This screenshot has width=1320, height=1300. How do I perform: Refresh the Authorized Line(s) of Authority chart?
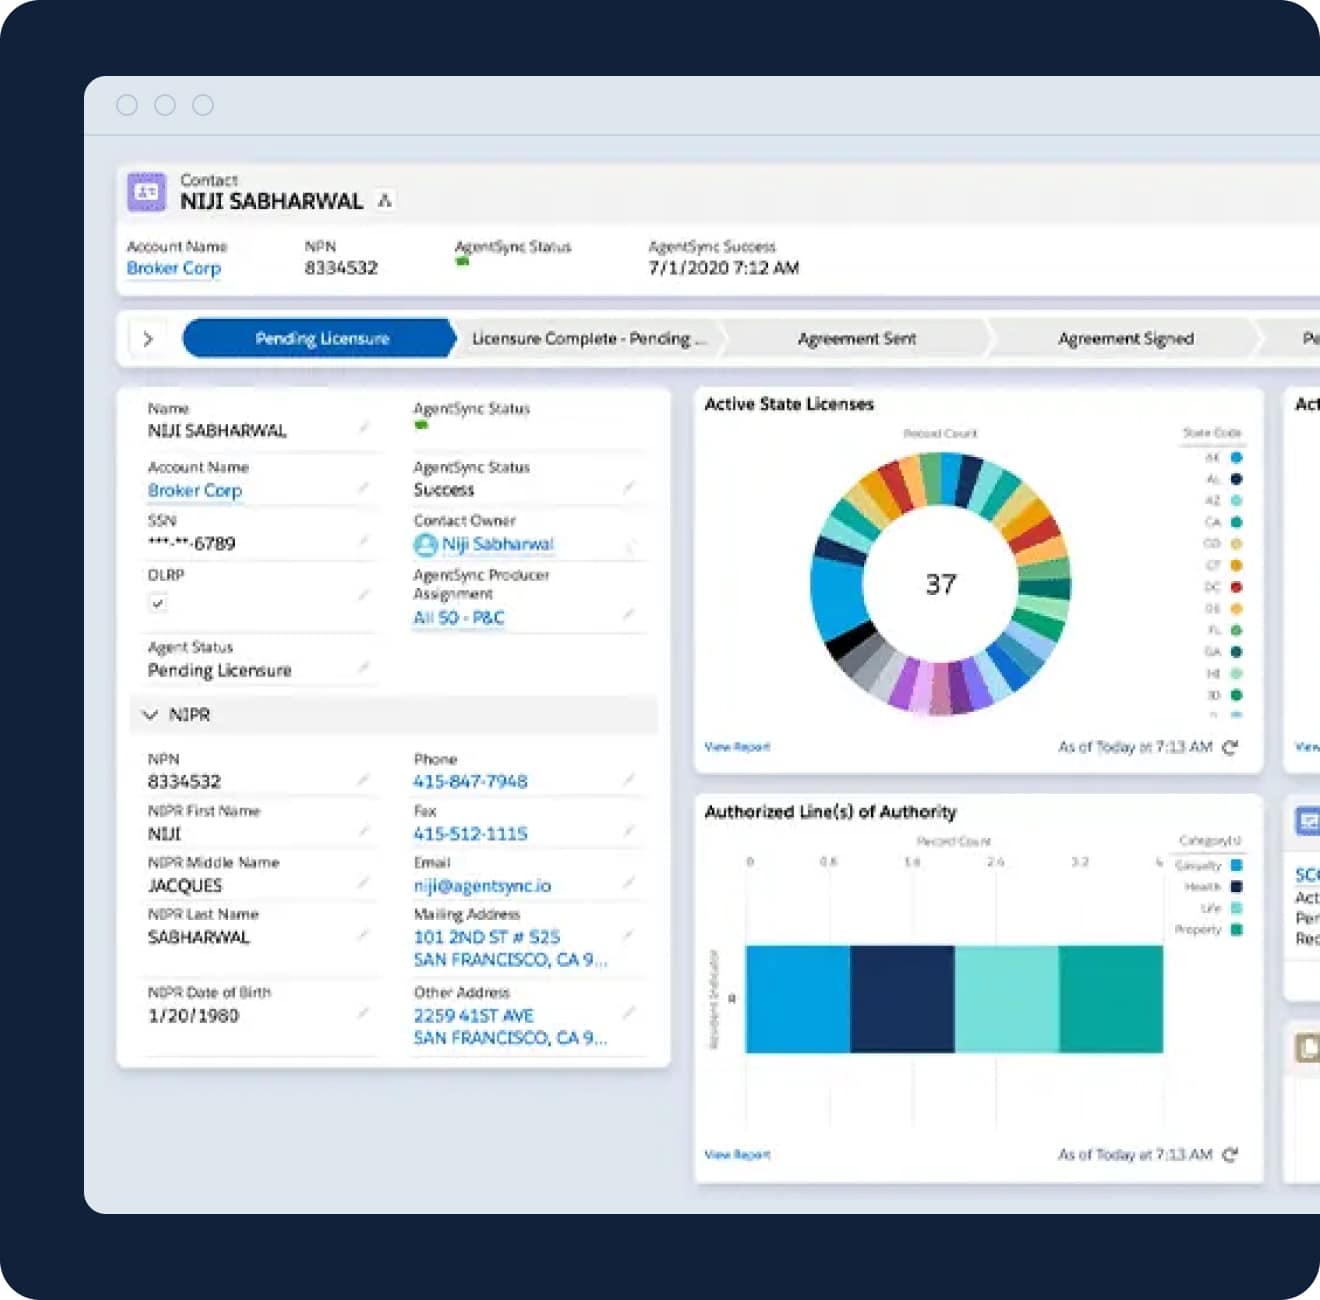pos(1230,1155)
